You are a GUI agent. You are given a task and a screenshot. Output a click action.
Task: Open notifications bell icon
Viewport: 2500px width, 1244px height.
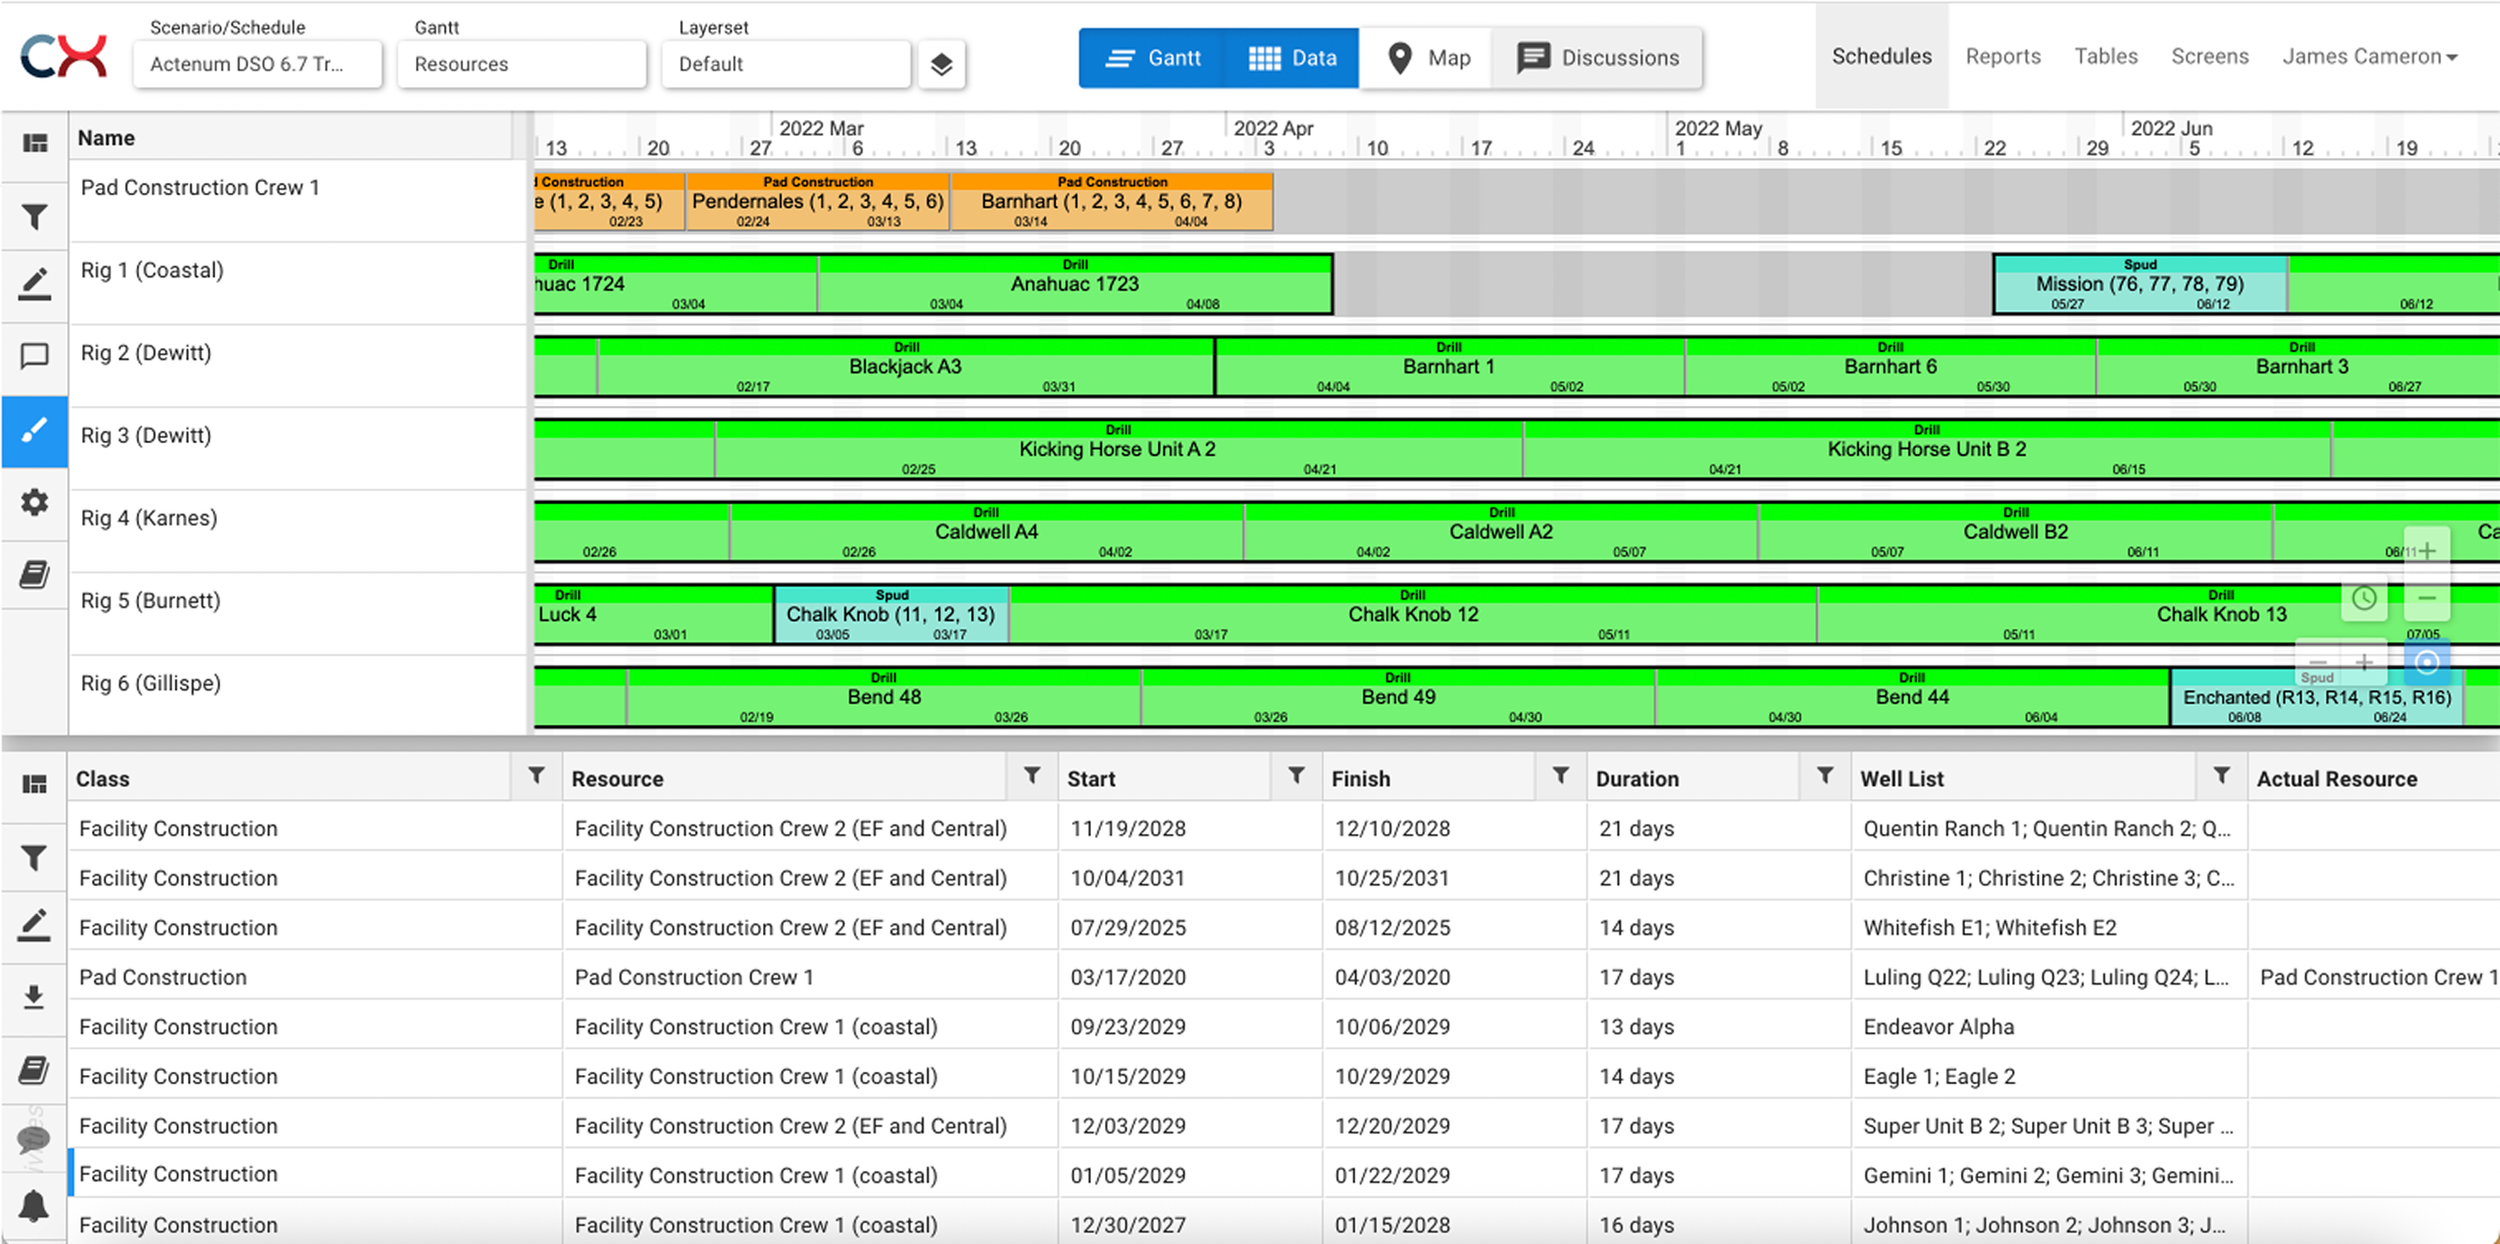point(33,1205)
